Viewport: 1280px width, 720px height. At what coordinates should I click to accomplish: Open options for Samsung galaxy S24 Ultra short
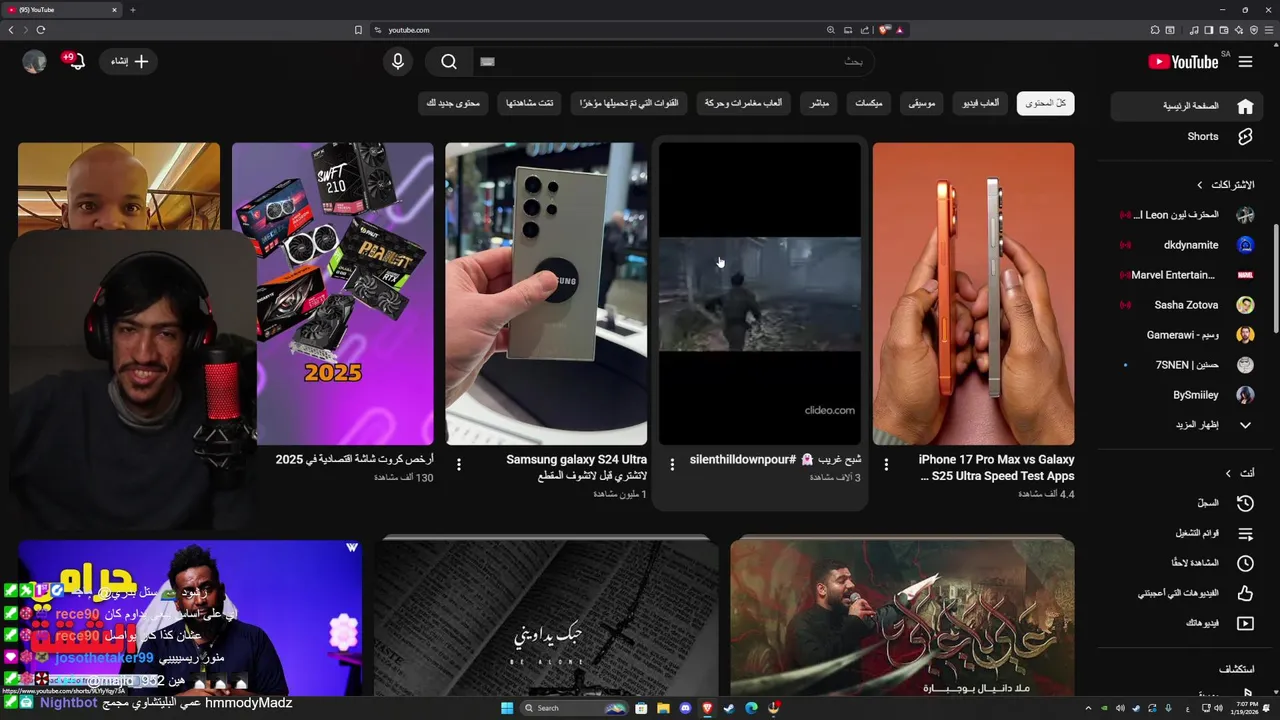click(x=459, y=464)
